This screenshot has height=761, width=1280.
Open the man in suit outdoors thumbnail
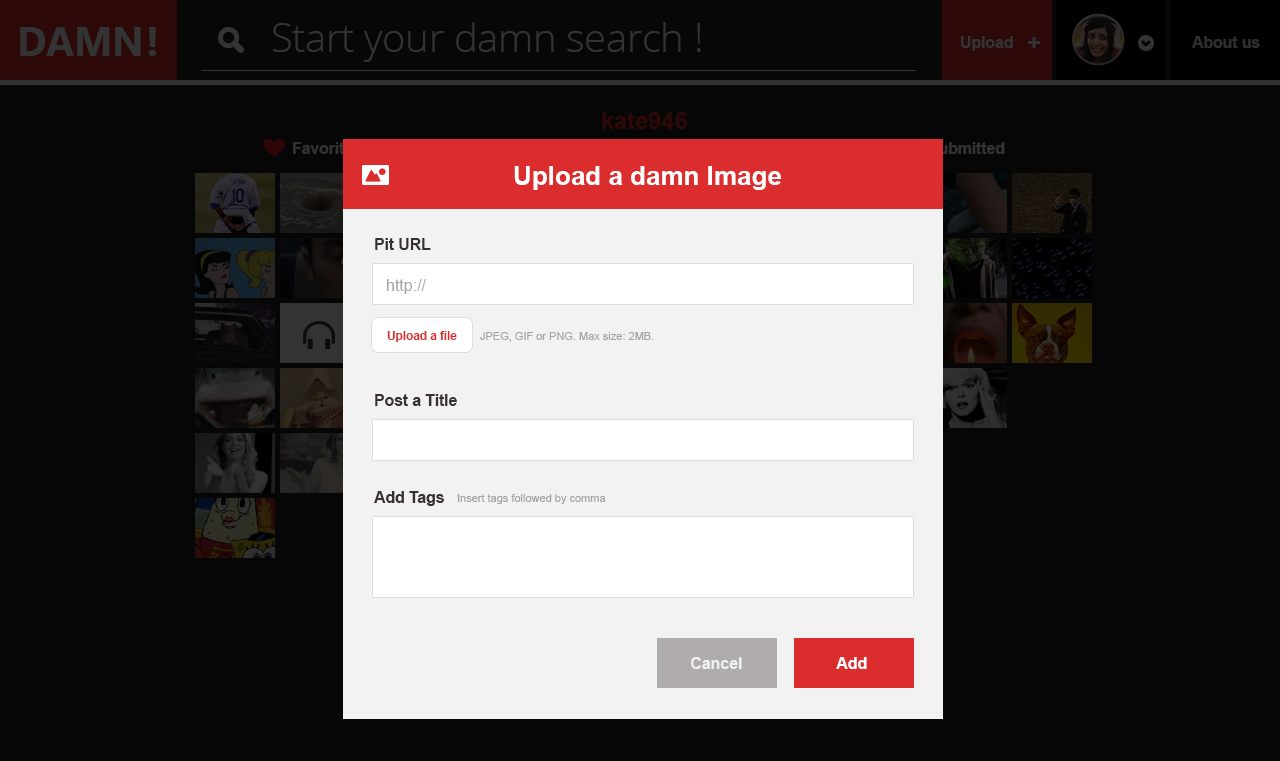point(1052,203)
